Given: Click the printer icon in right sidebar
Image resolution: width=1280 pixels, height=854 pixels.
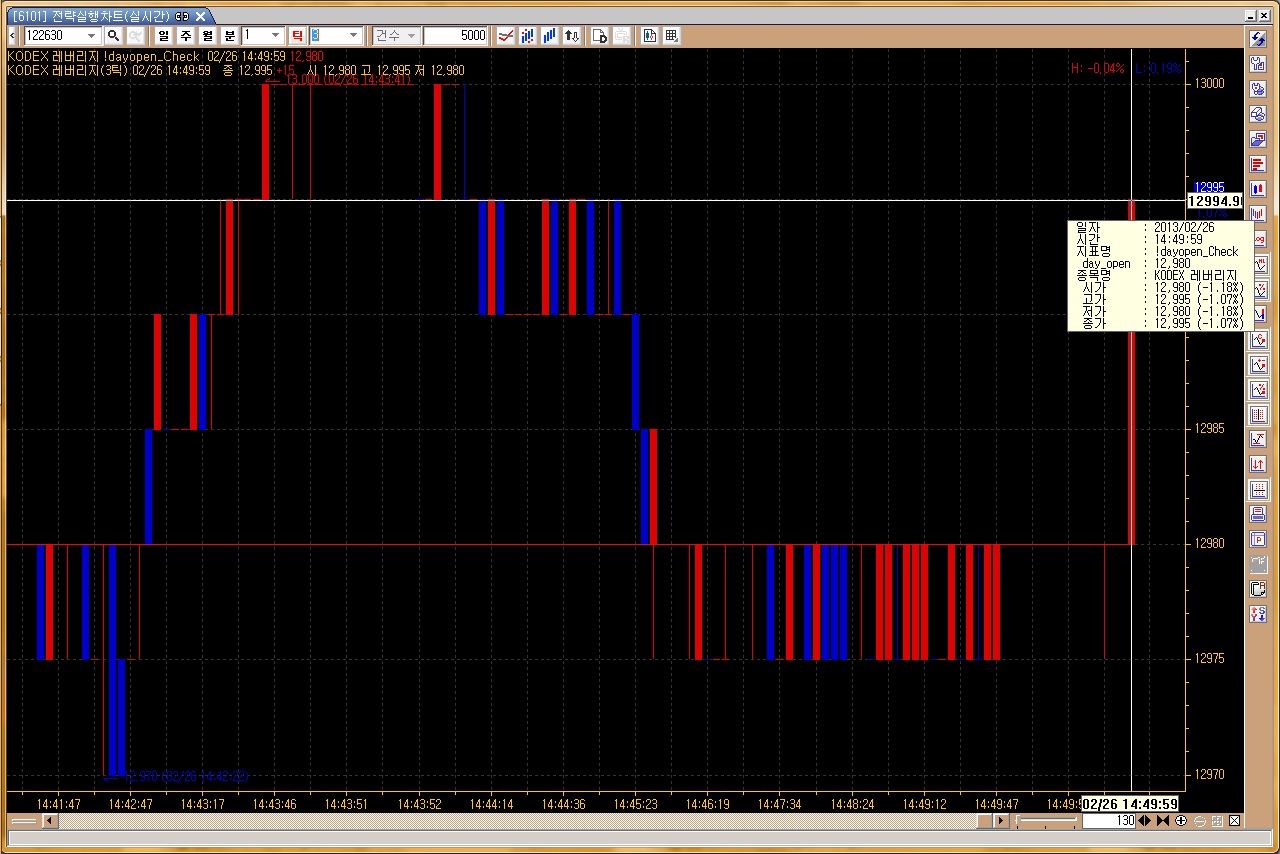Looking at the screenshot, I should click(1259, 515).
